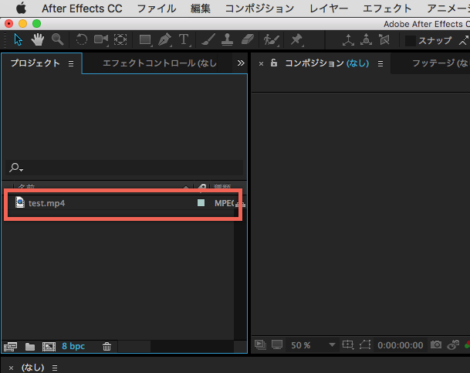Select the Pen tool
Screen dimensions: 470x373
click(x=164, y=40)
